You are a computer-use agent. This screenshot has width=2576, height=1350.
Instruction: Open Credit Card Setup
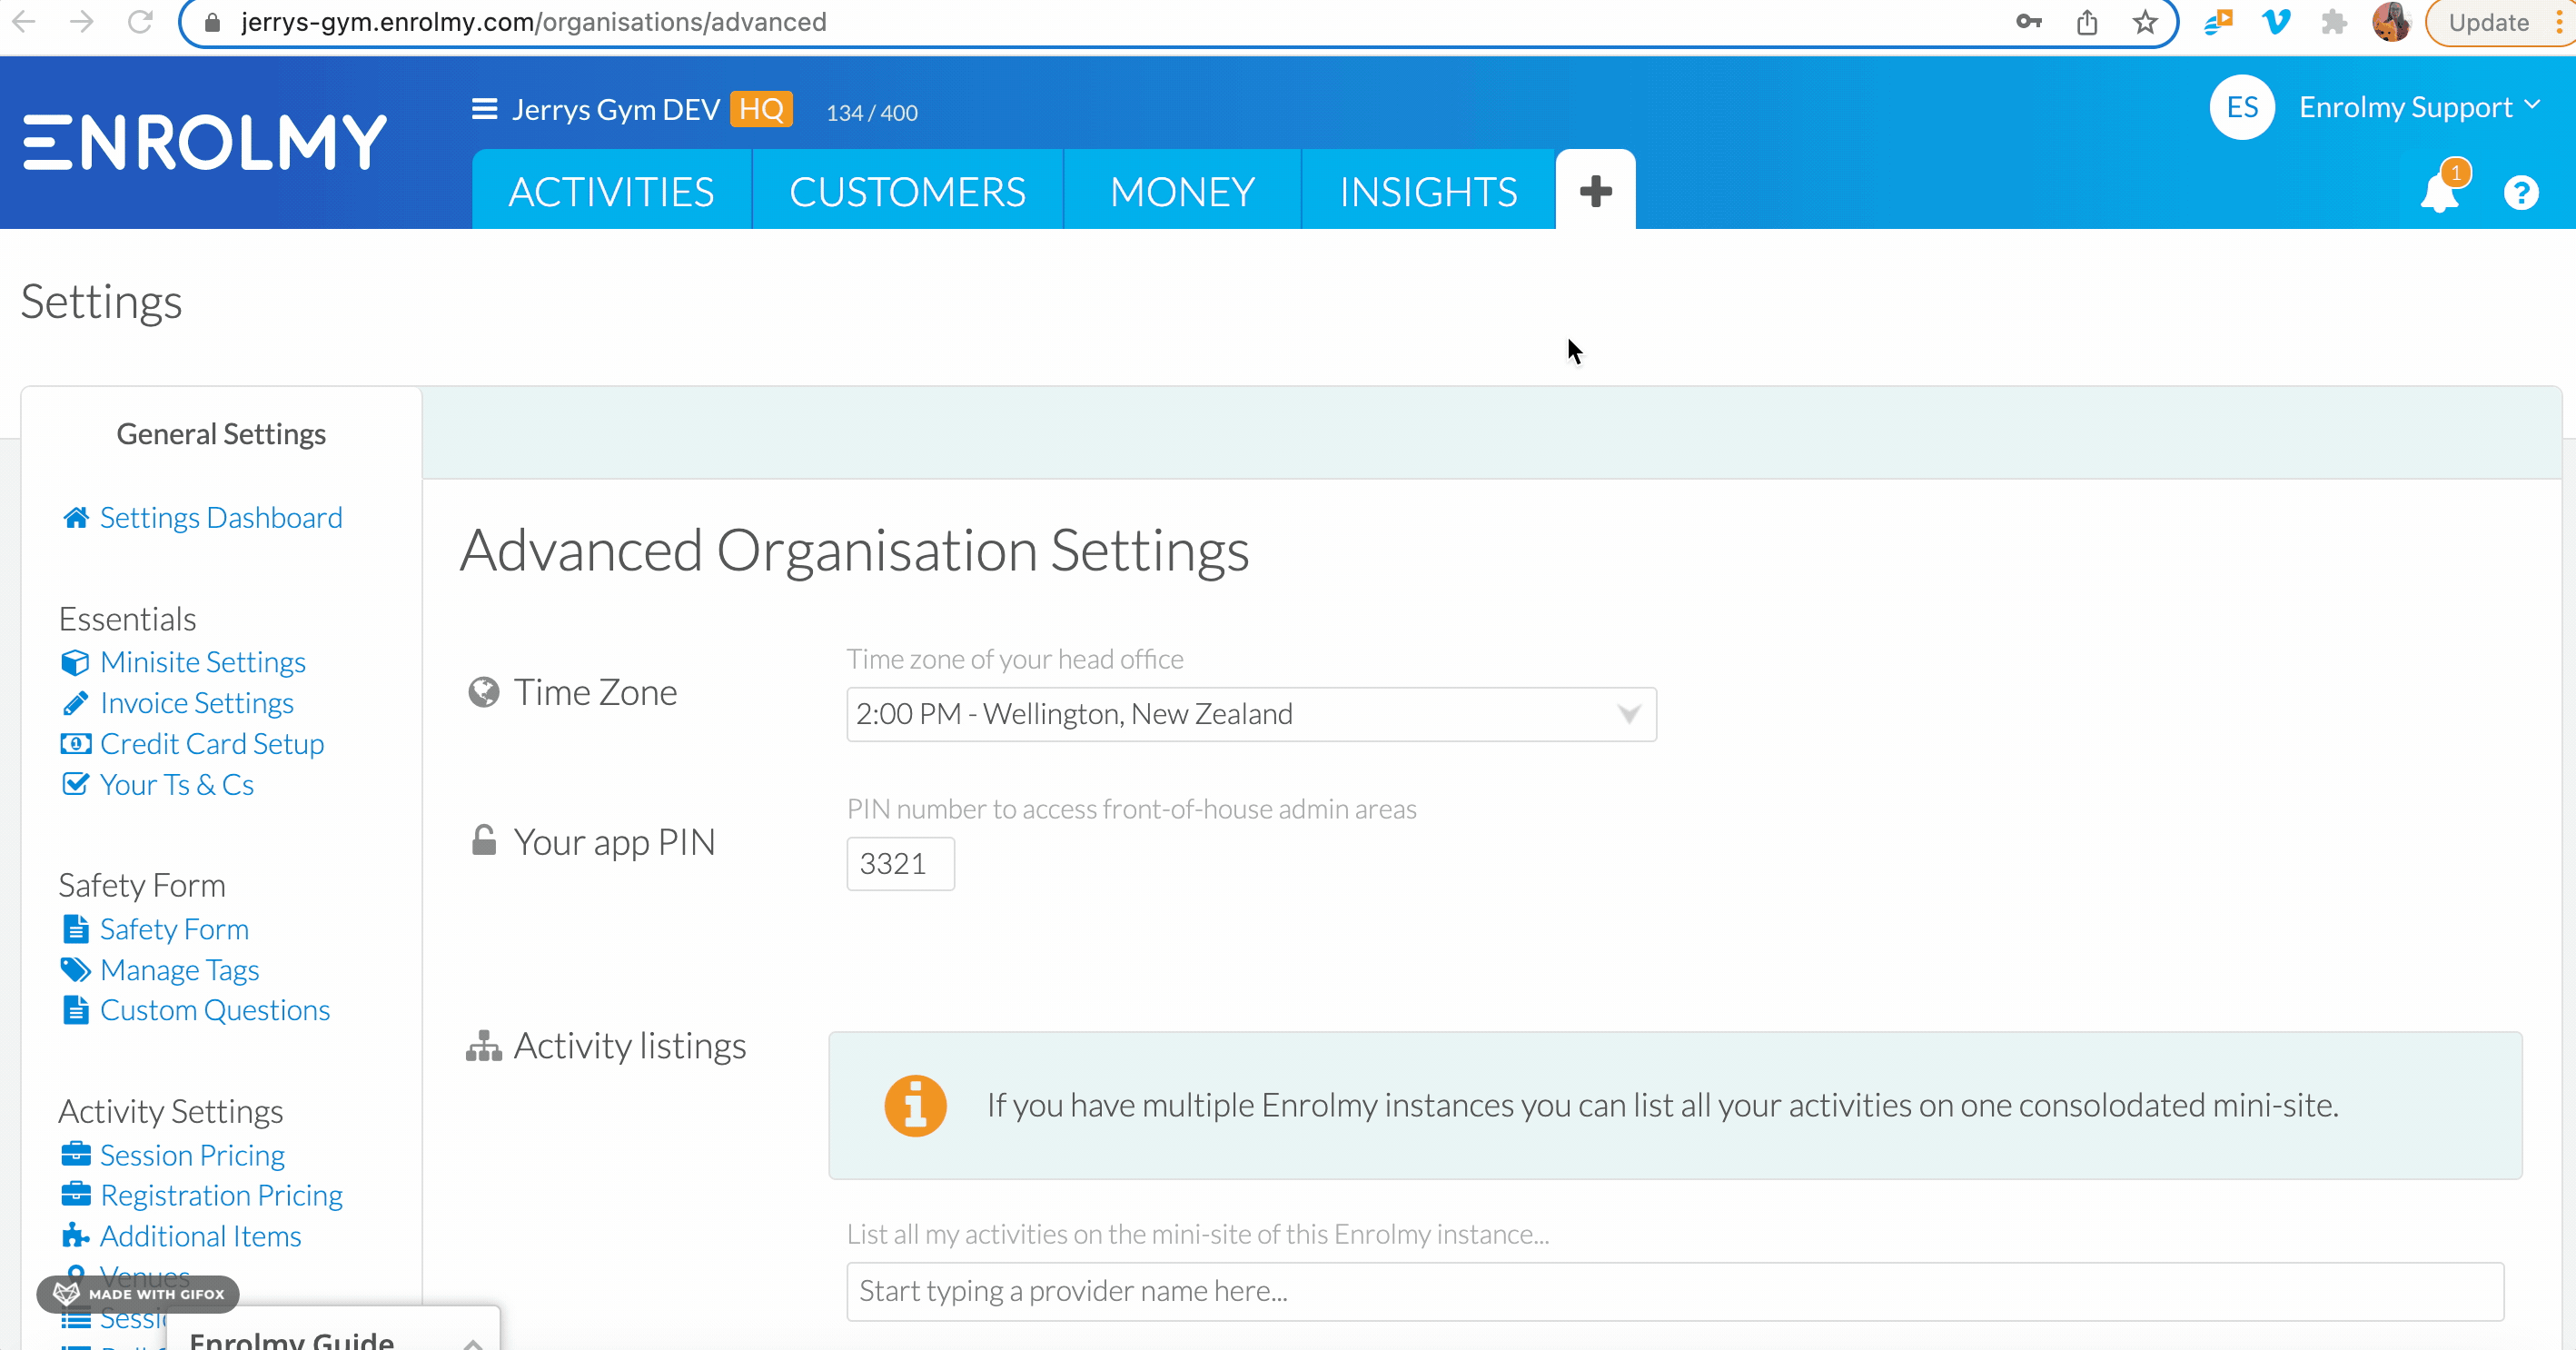pos(212,743)
